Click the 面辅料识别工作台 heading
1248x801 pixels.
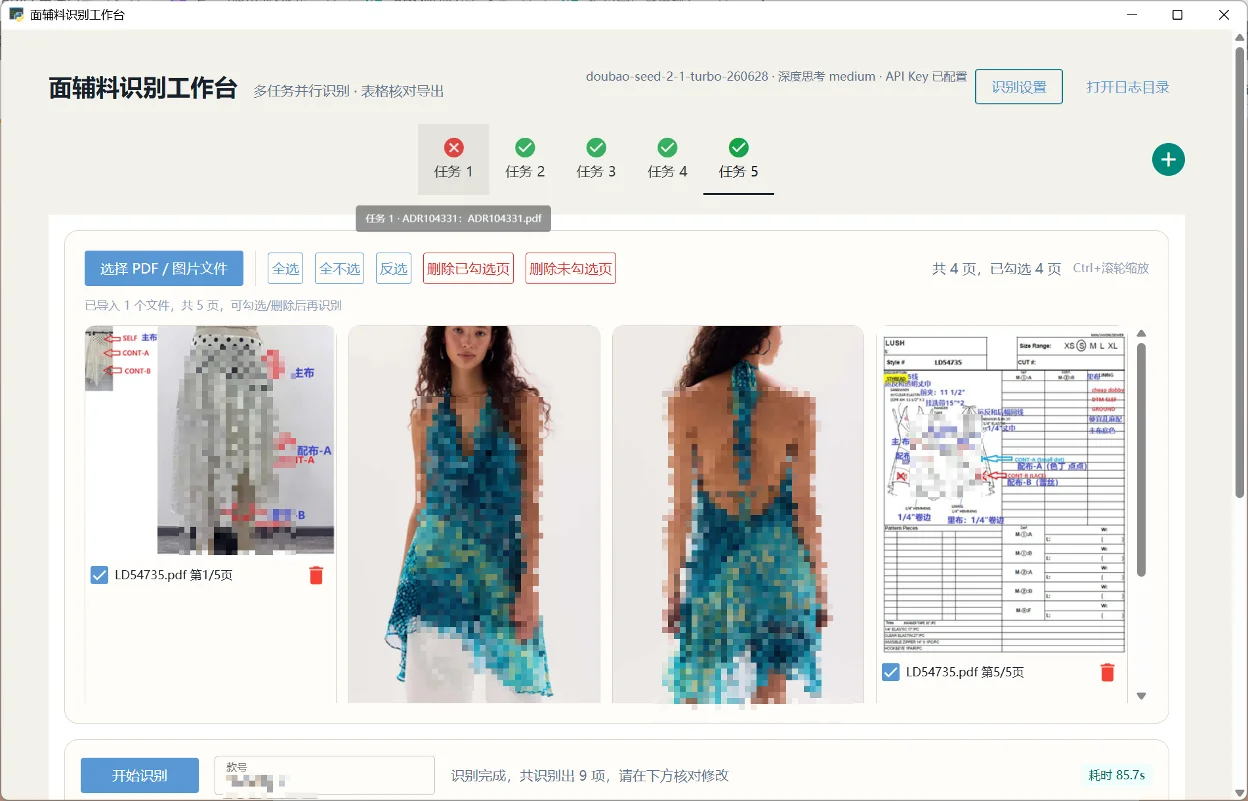tap(143, 88)
